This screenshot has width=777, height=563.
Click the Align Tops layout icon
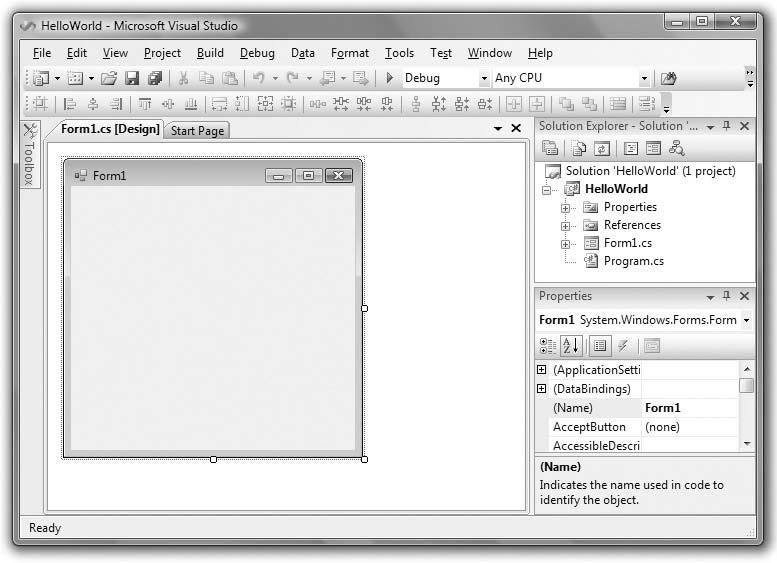click(145, 104)
